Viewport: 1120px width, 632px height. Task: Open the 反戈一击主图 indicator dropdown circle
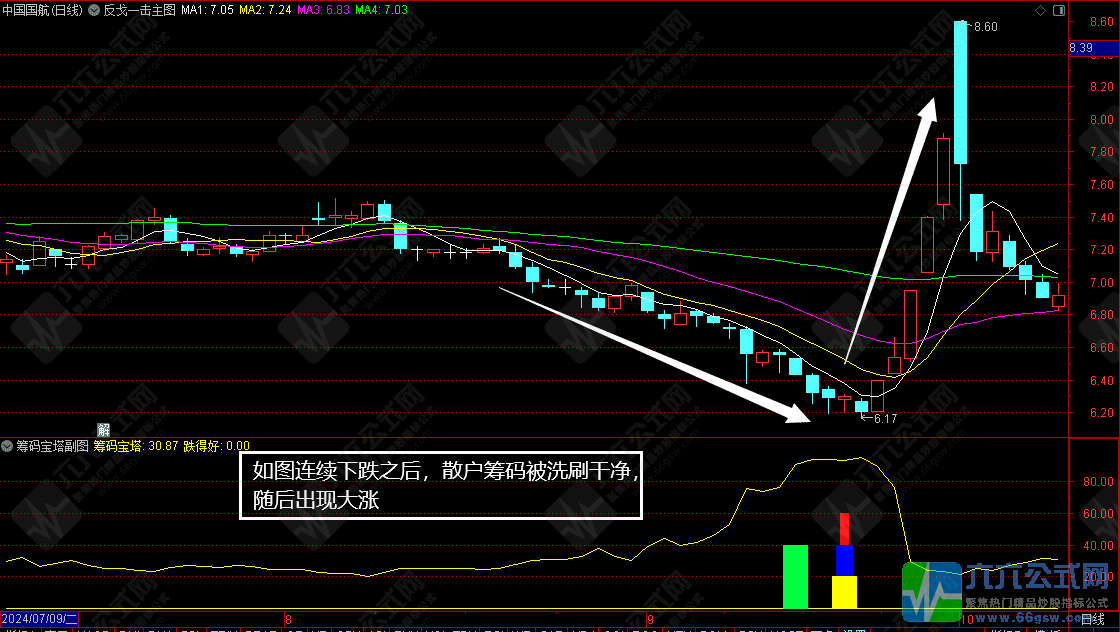(x=95, y=10)
